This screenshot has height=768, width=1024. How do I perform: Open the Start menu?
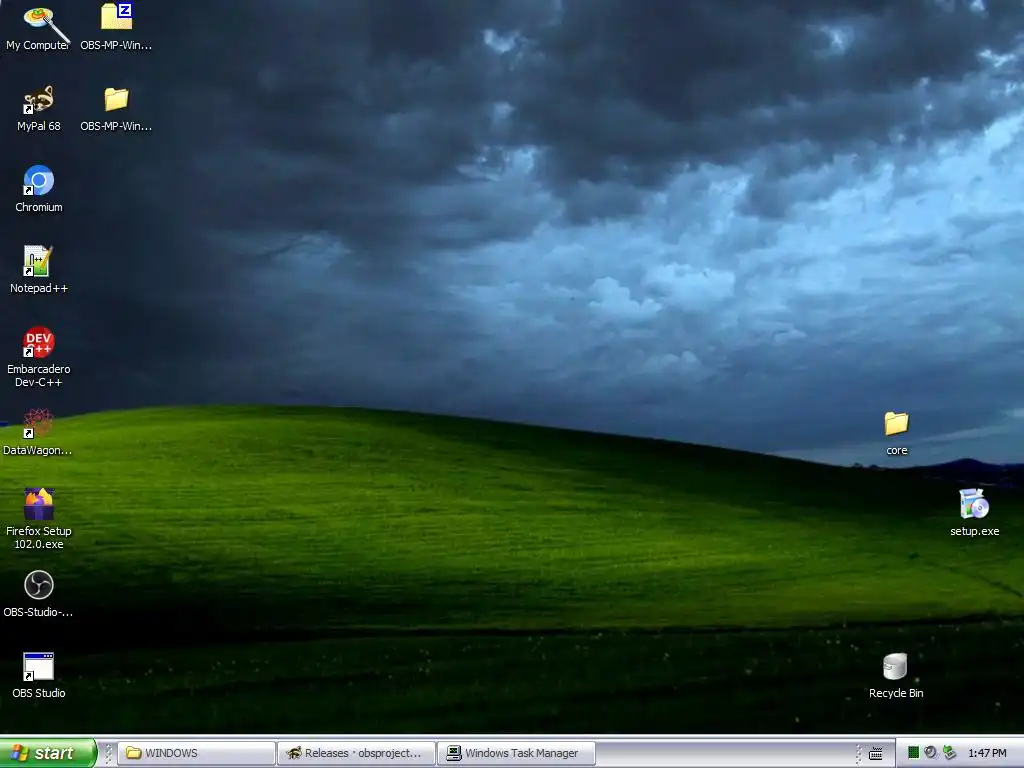[48, 753]
